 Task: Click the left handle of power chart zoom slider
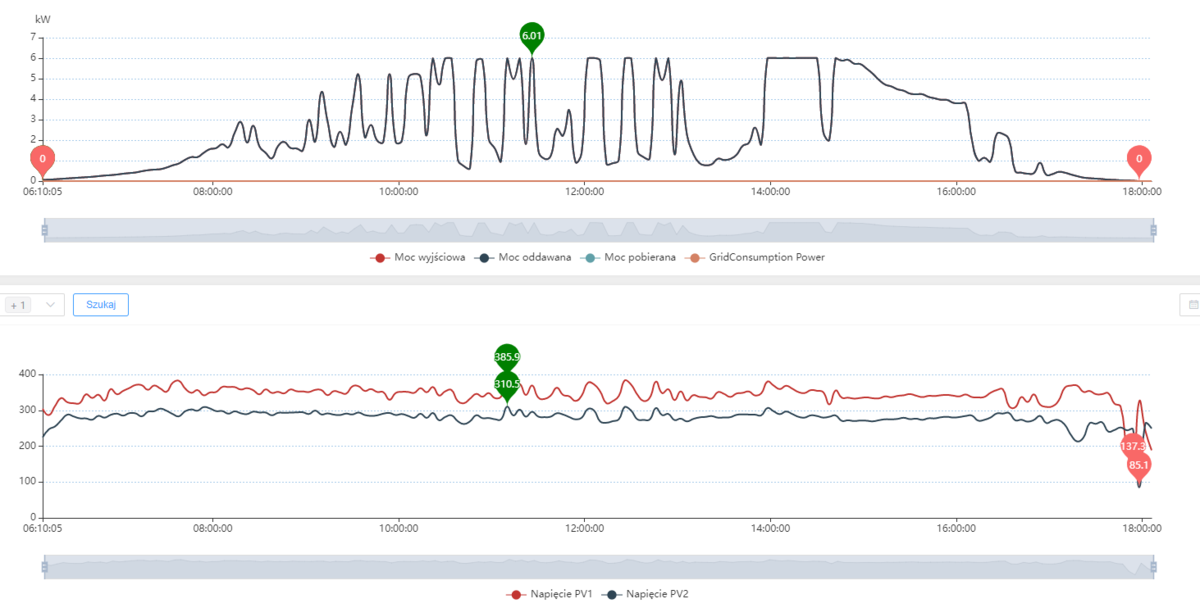pos(44,230)
